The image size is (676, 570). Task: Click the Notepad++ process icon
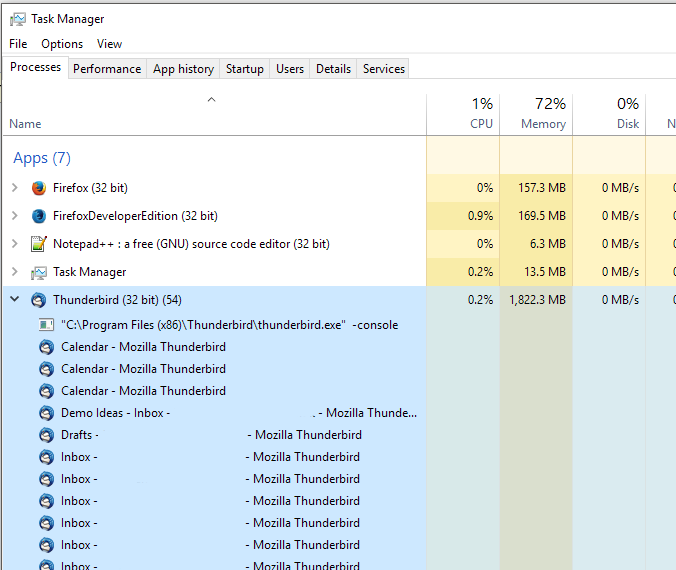tap(39, 244)
